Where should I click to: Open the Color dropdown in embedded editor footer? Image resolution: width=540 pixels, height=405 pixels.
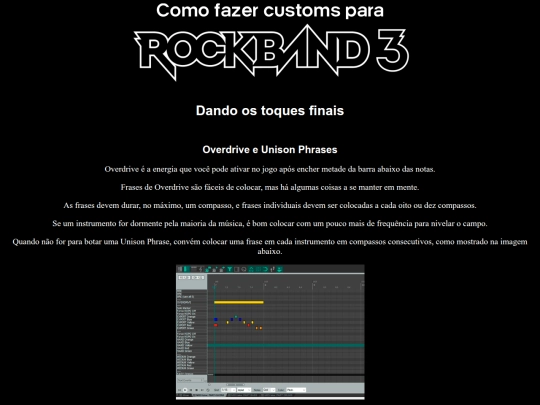click(296, 390)
